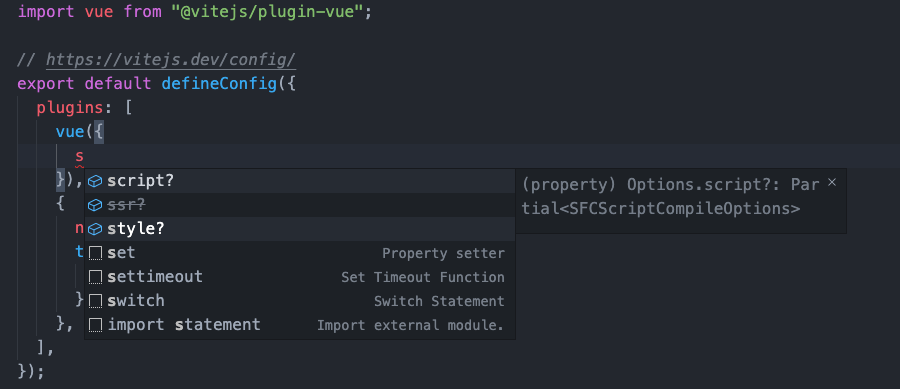Click the deprecated ssr? cube icon
The image size is (900, 389).
coord(95,205)
